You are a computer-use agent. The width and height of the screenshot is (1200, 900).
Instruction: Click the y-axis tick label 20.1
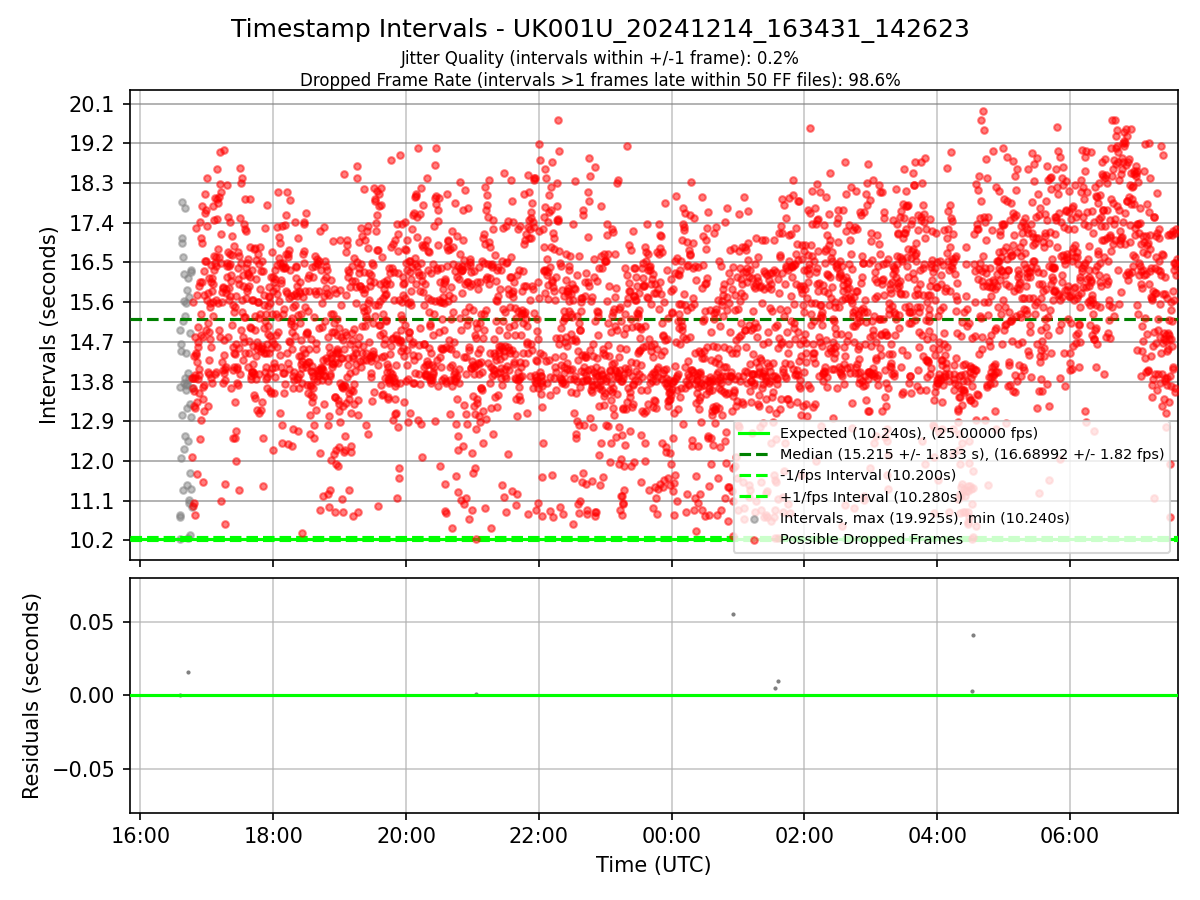pyautogui.click(x=93, y=105)
